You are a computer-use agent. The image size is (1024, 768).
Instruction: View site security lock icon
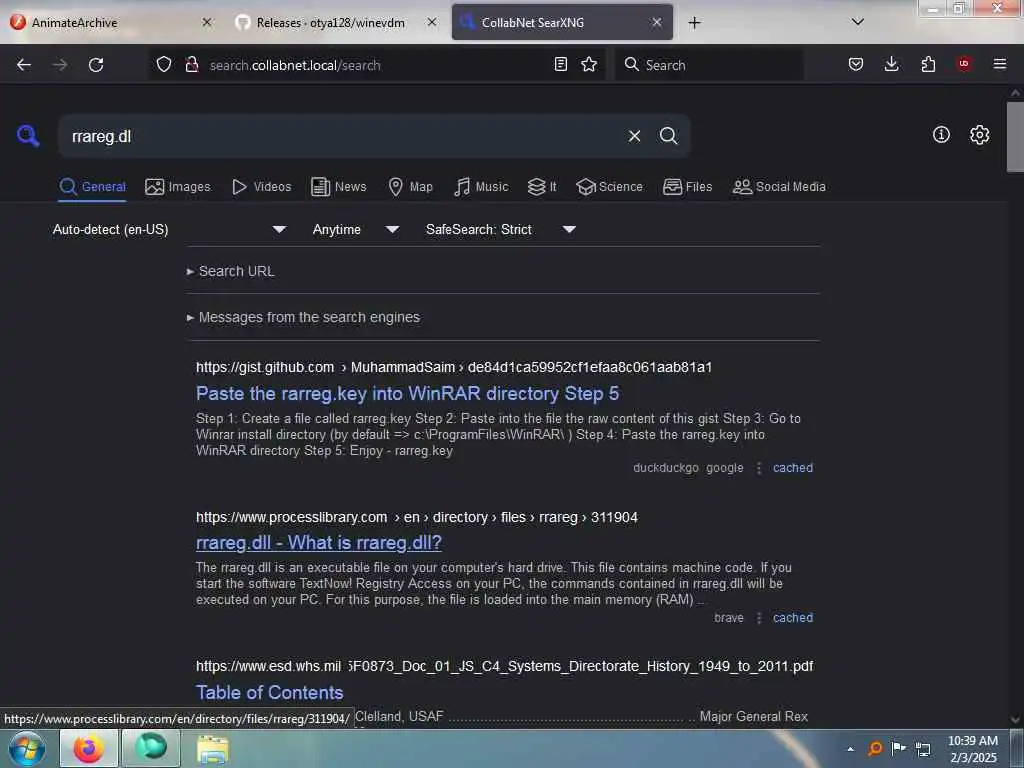[192, 65]
